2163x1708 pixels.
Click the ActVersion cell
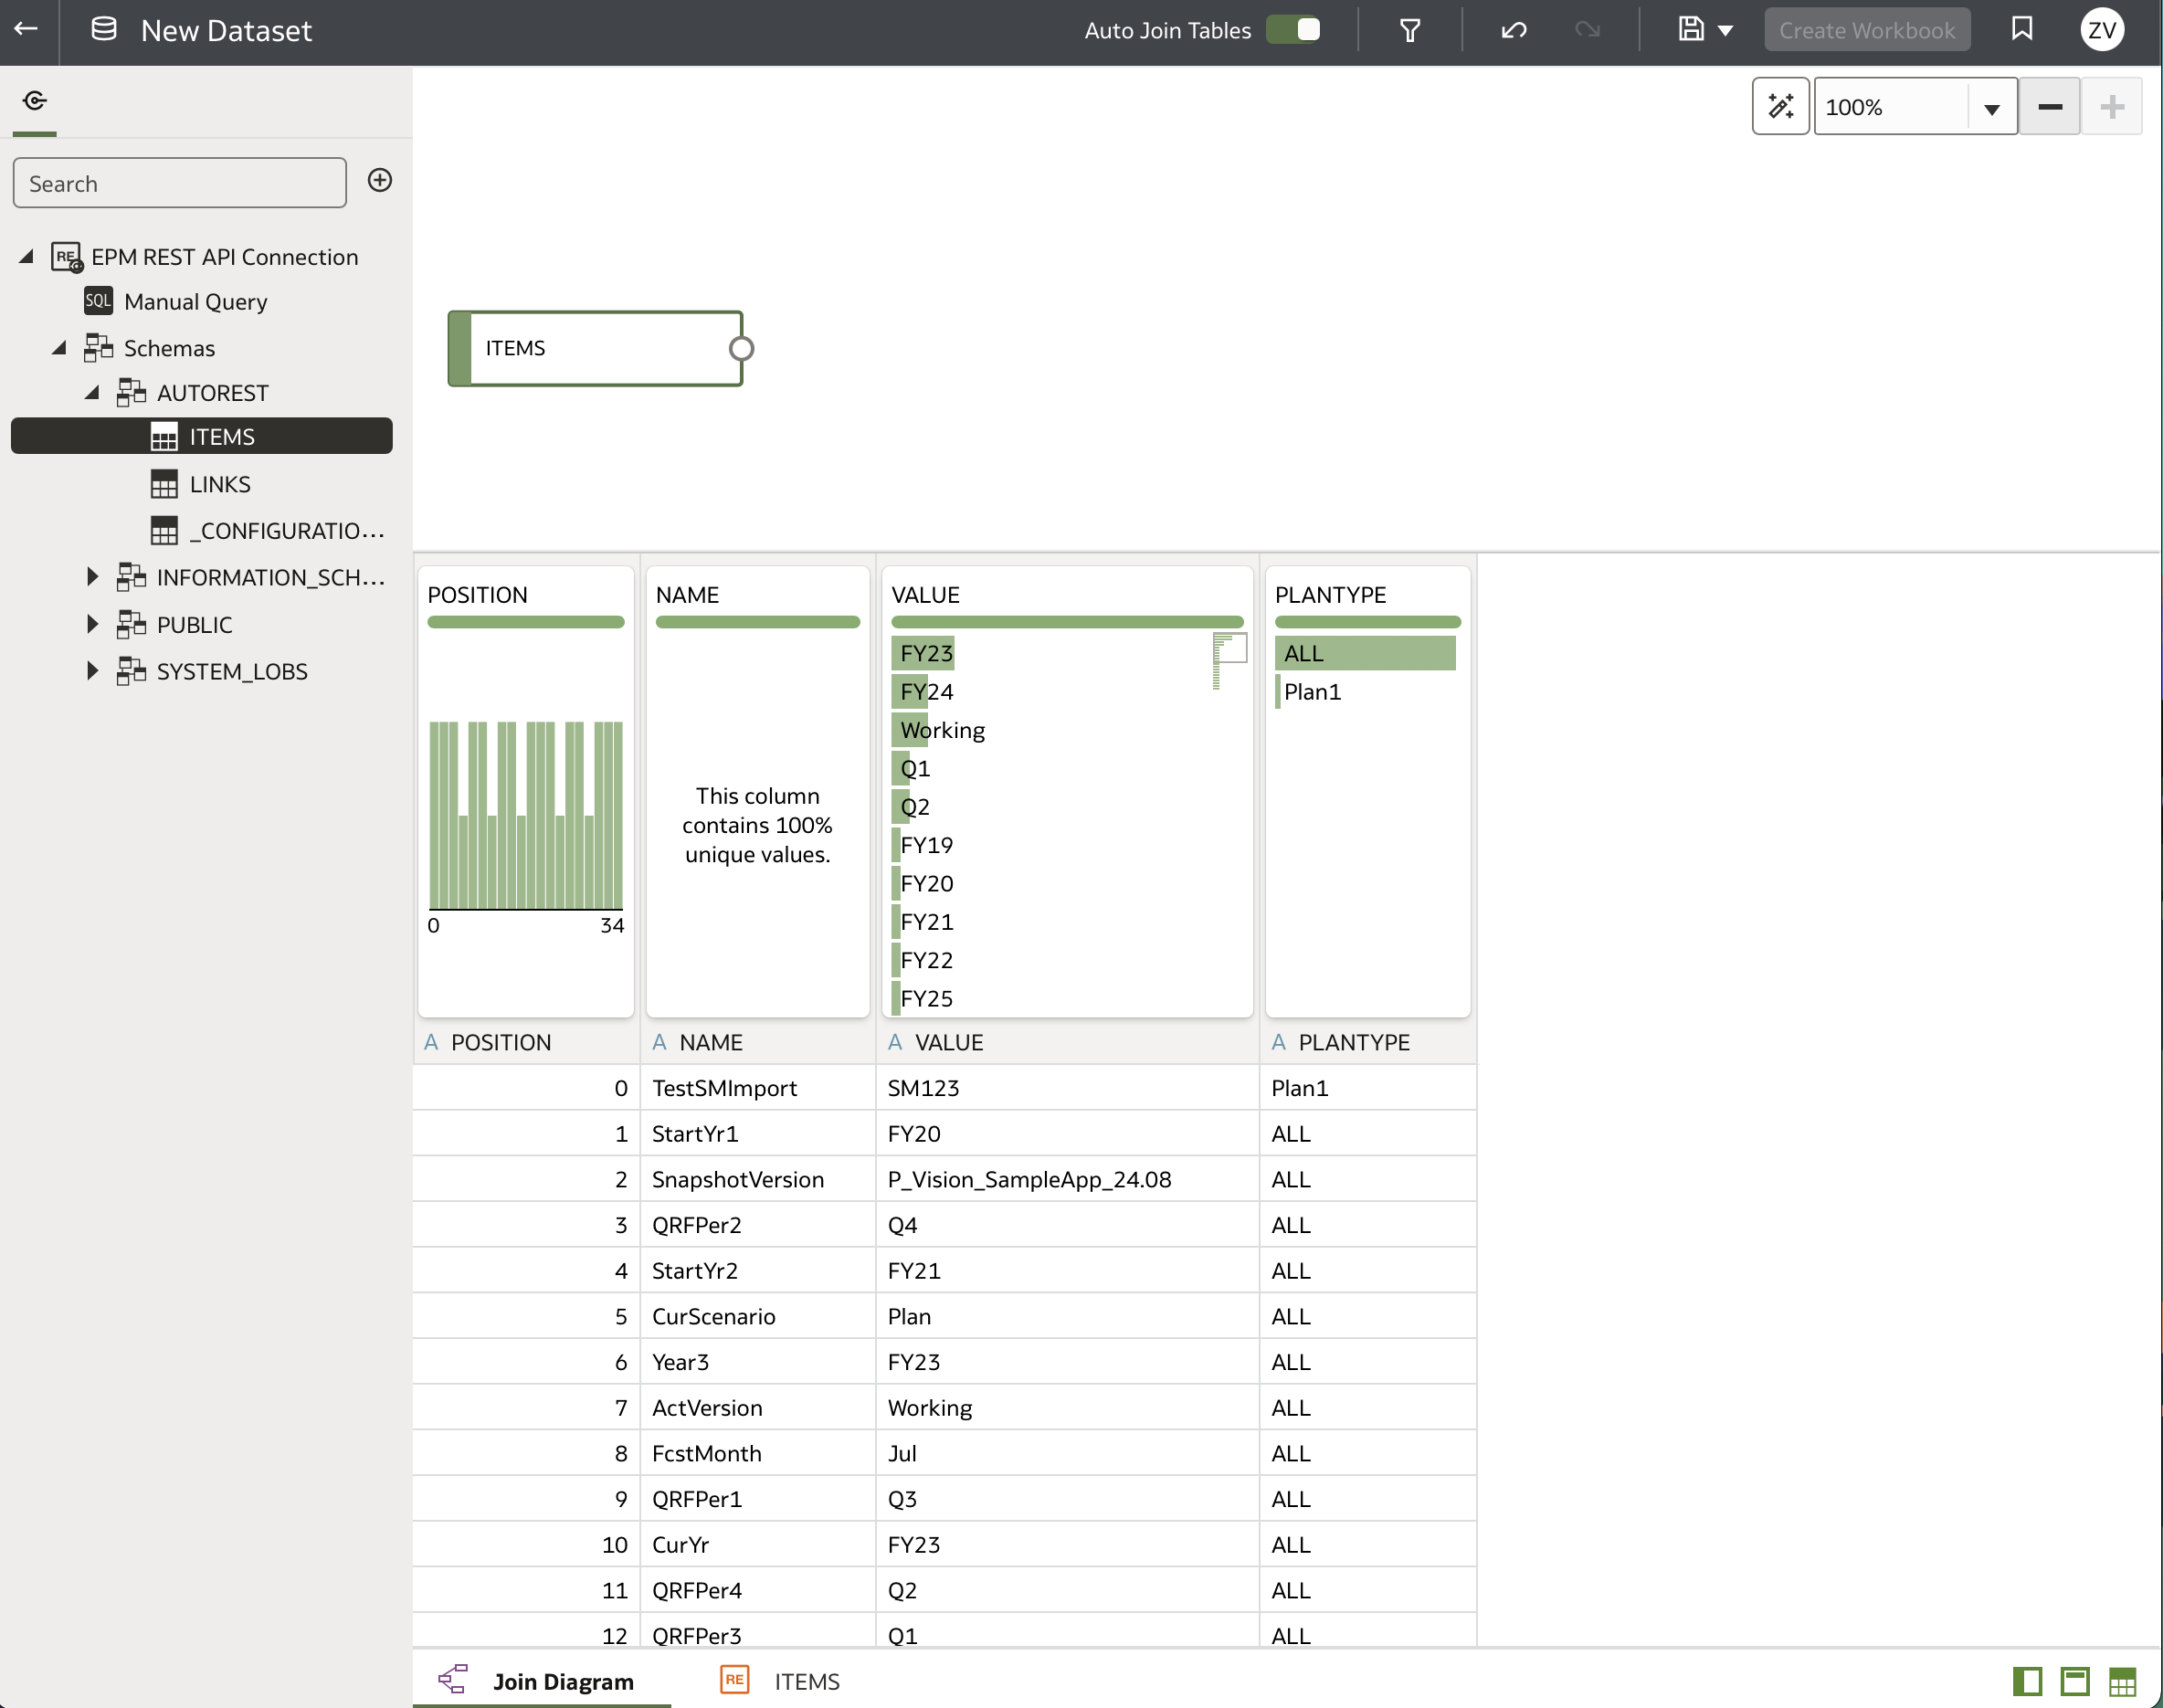758,1407
